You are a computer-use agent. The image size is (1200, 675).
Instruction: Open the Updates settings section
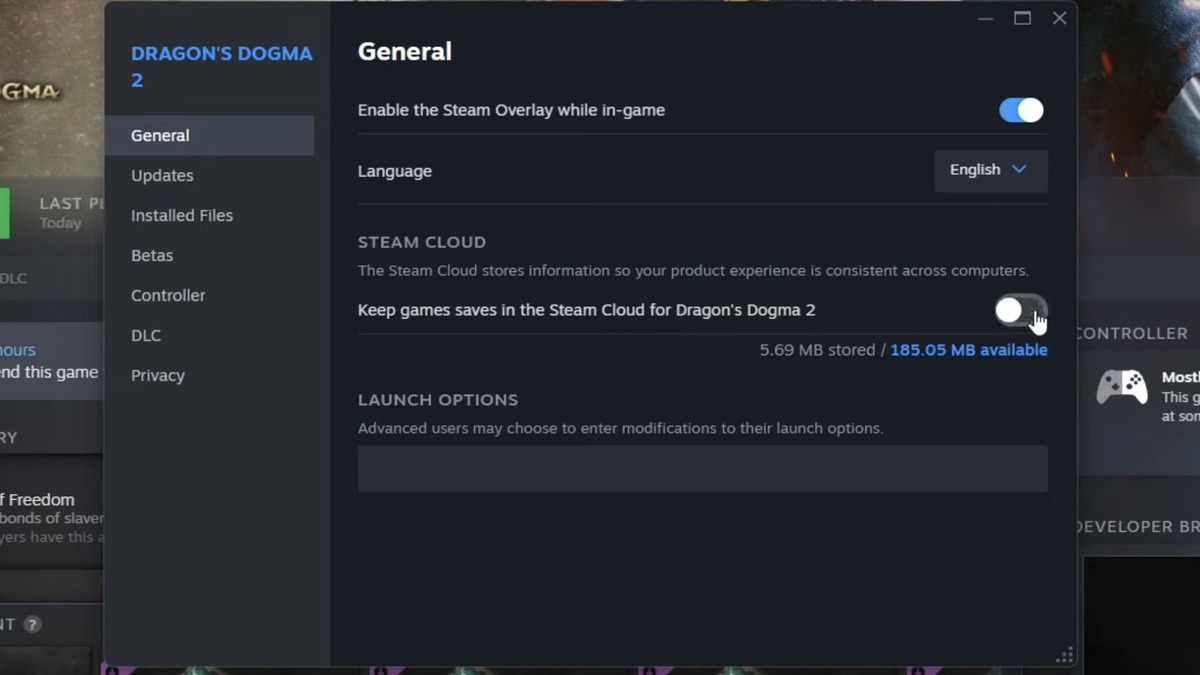pyautogui.click(x=162, y=176)
